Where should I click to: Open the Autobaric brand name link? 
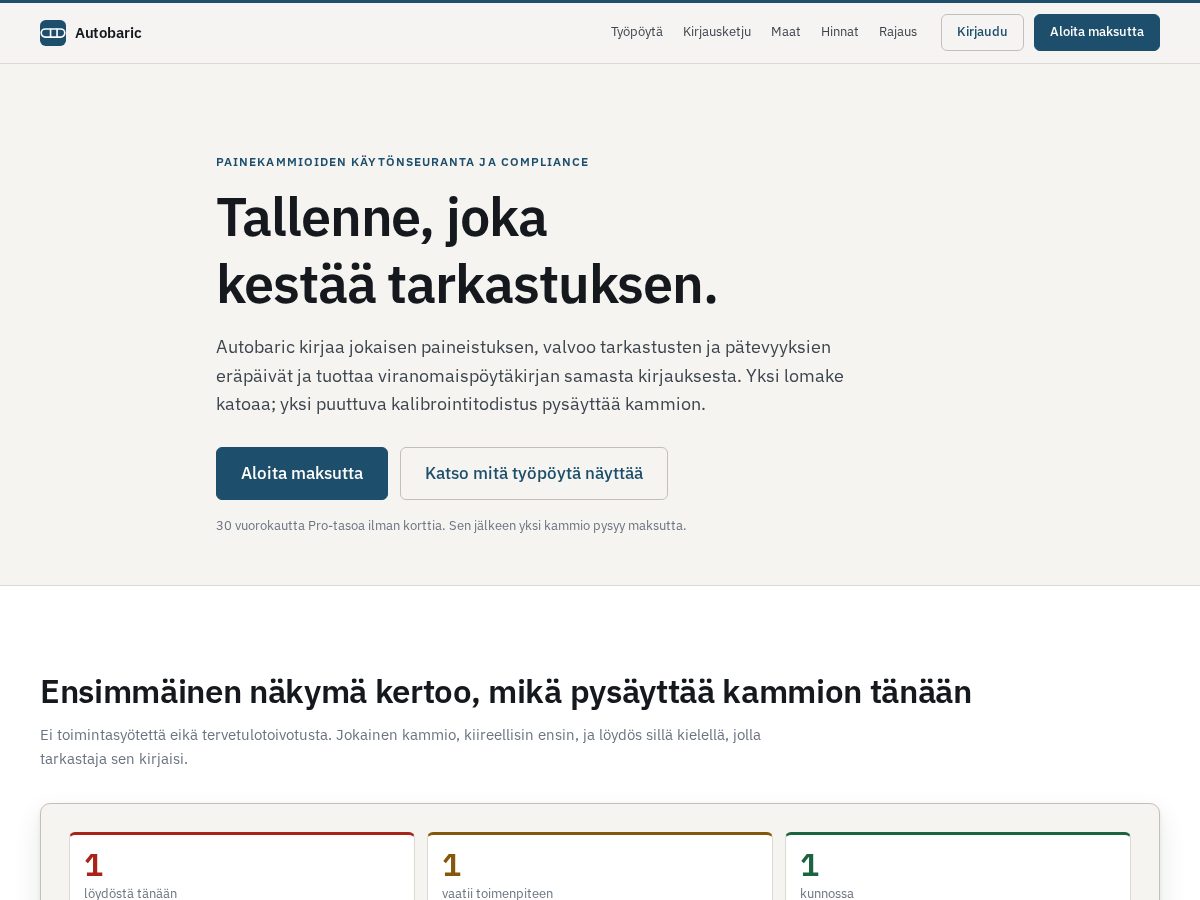pos(108,33)
